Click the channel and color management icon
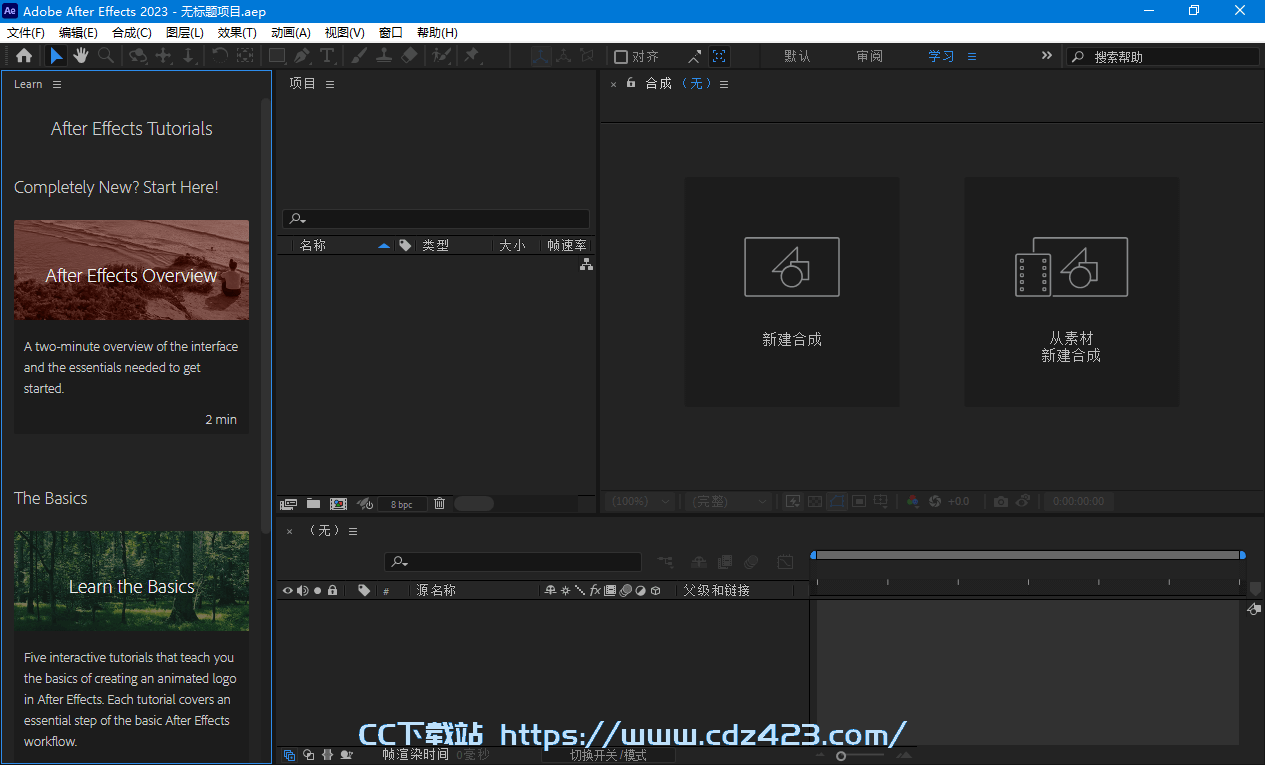This screenshot has height=765, width=1265. coord(912,501)
